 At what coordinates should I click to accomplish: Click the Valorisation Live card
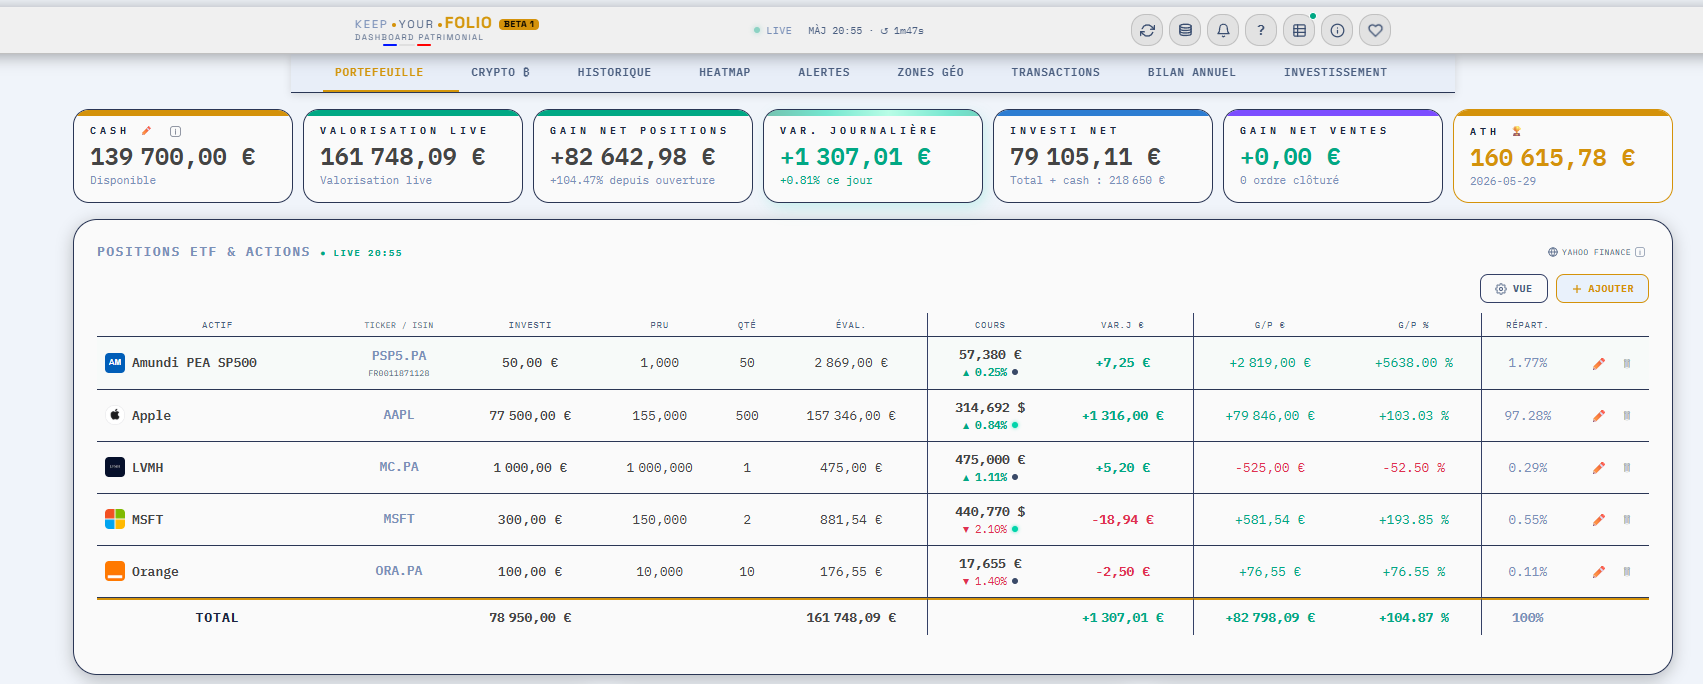413,156
